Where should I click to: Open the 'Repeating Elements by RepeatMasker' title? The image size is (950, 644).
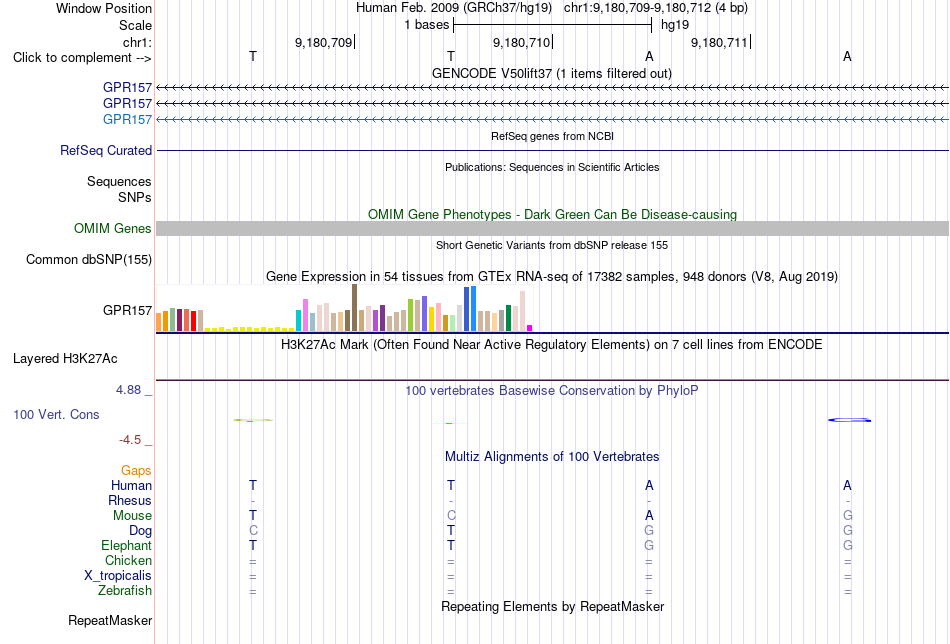tap(552, 607)
